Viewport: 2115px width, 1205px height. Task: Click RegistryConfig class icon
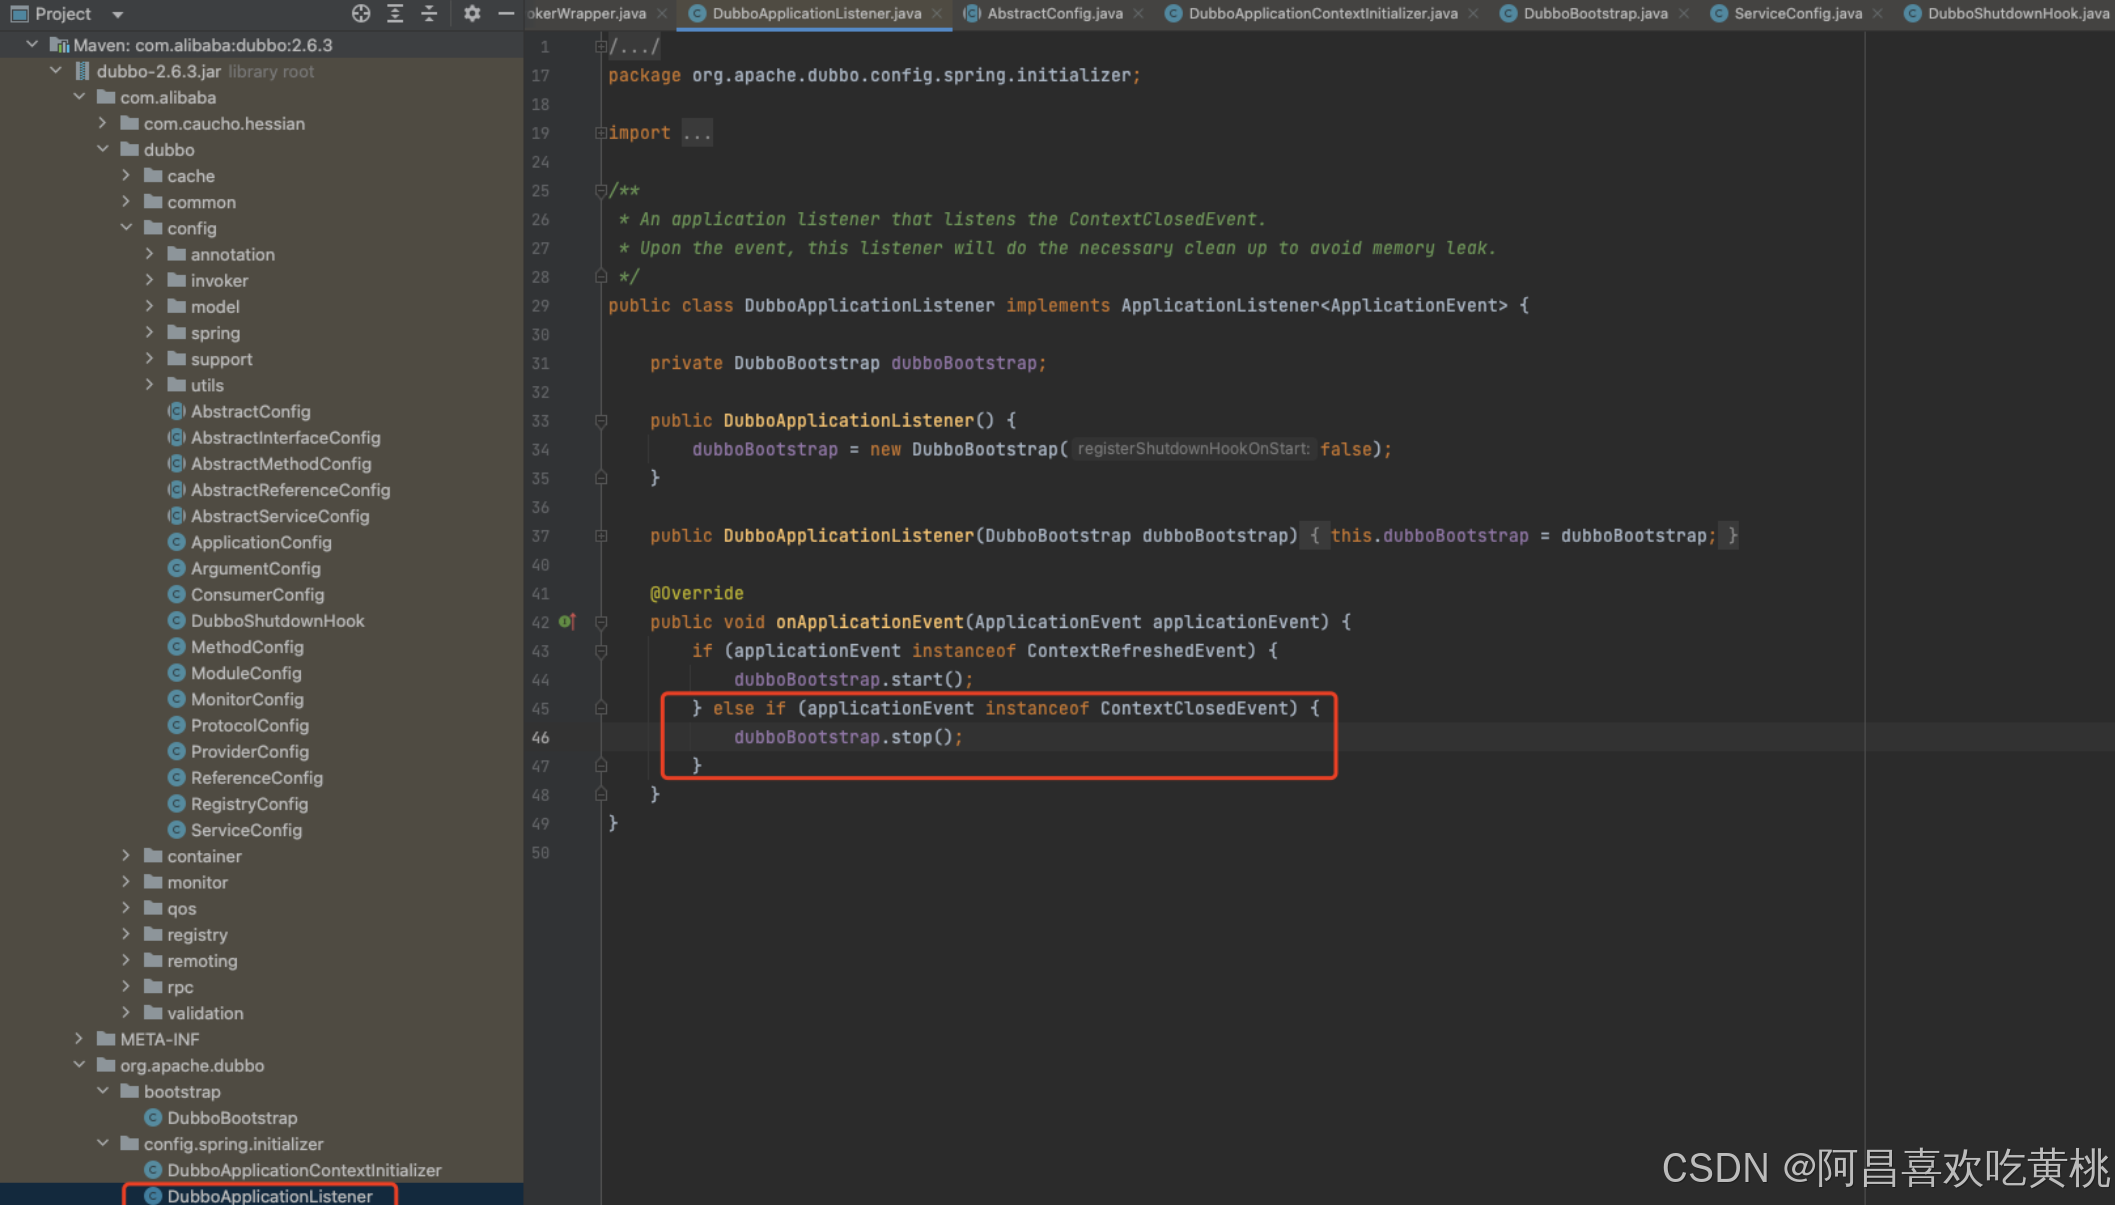(177, 803)
